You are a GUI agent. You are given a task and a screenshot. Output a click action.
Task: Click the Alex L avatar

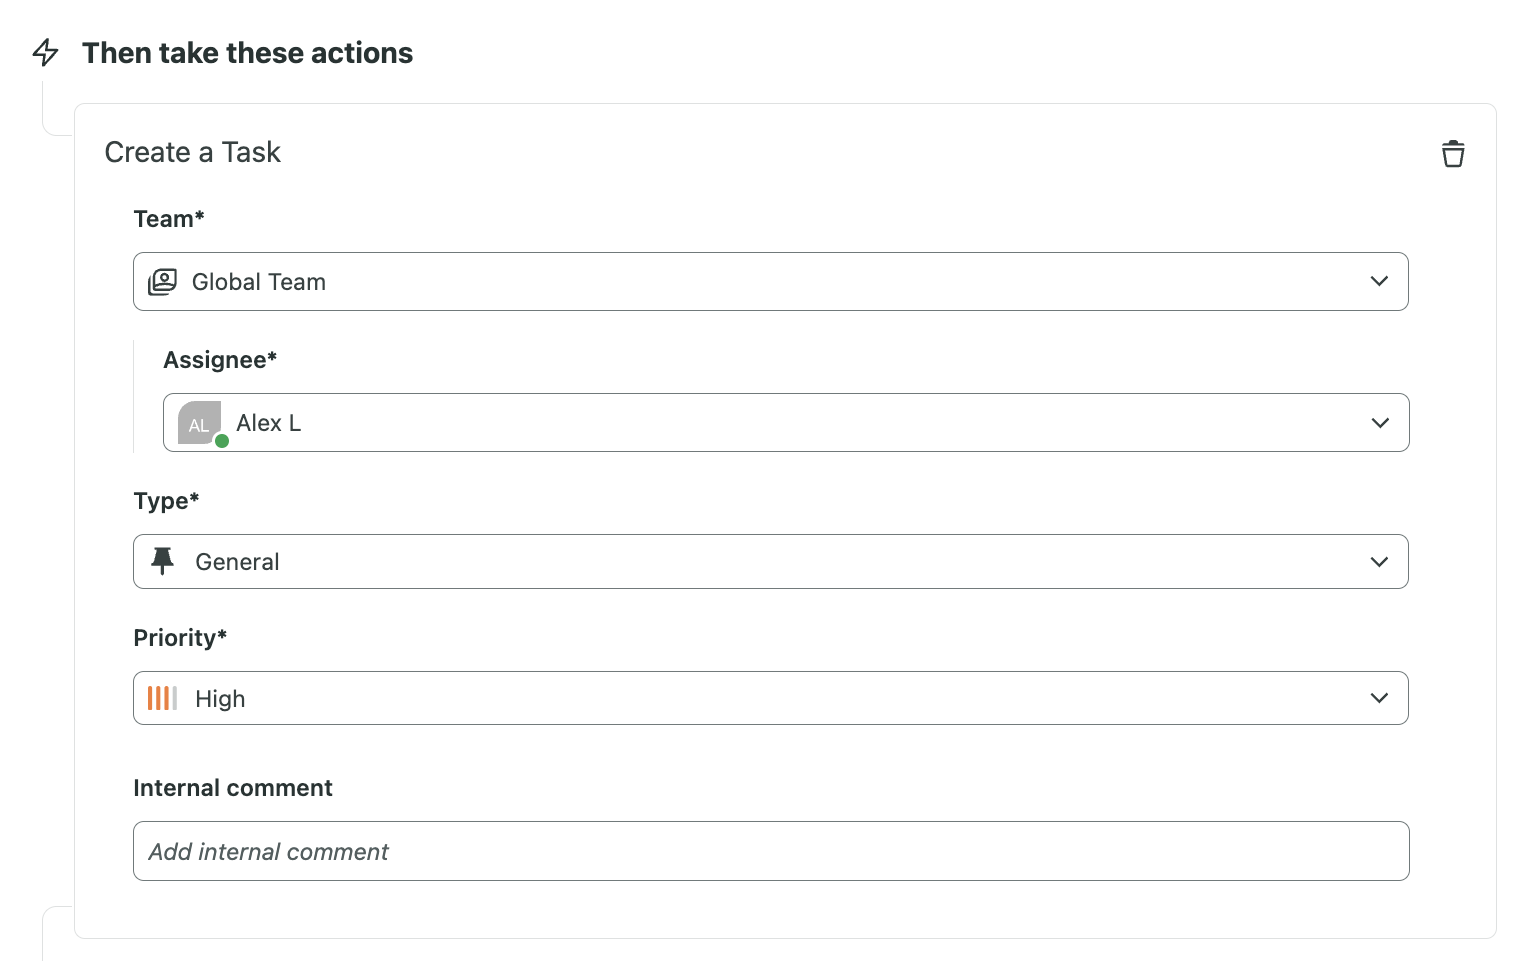click(x=199, y=423)
